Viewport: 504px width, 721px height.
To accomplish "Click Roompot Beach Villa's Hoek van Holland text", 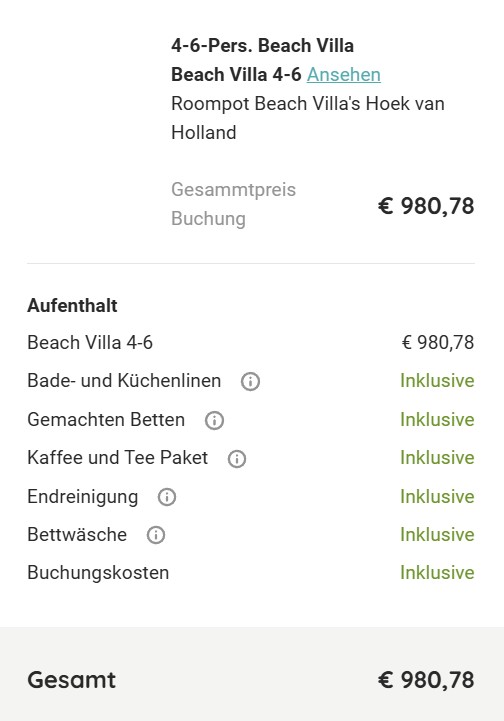I will click(308, 118).
